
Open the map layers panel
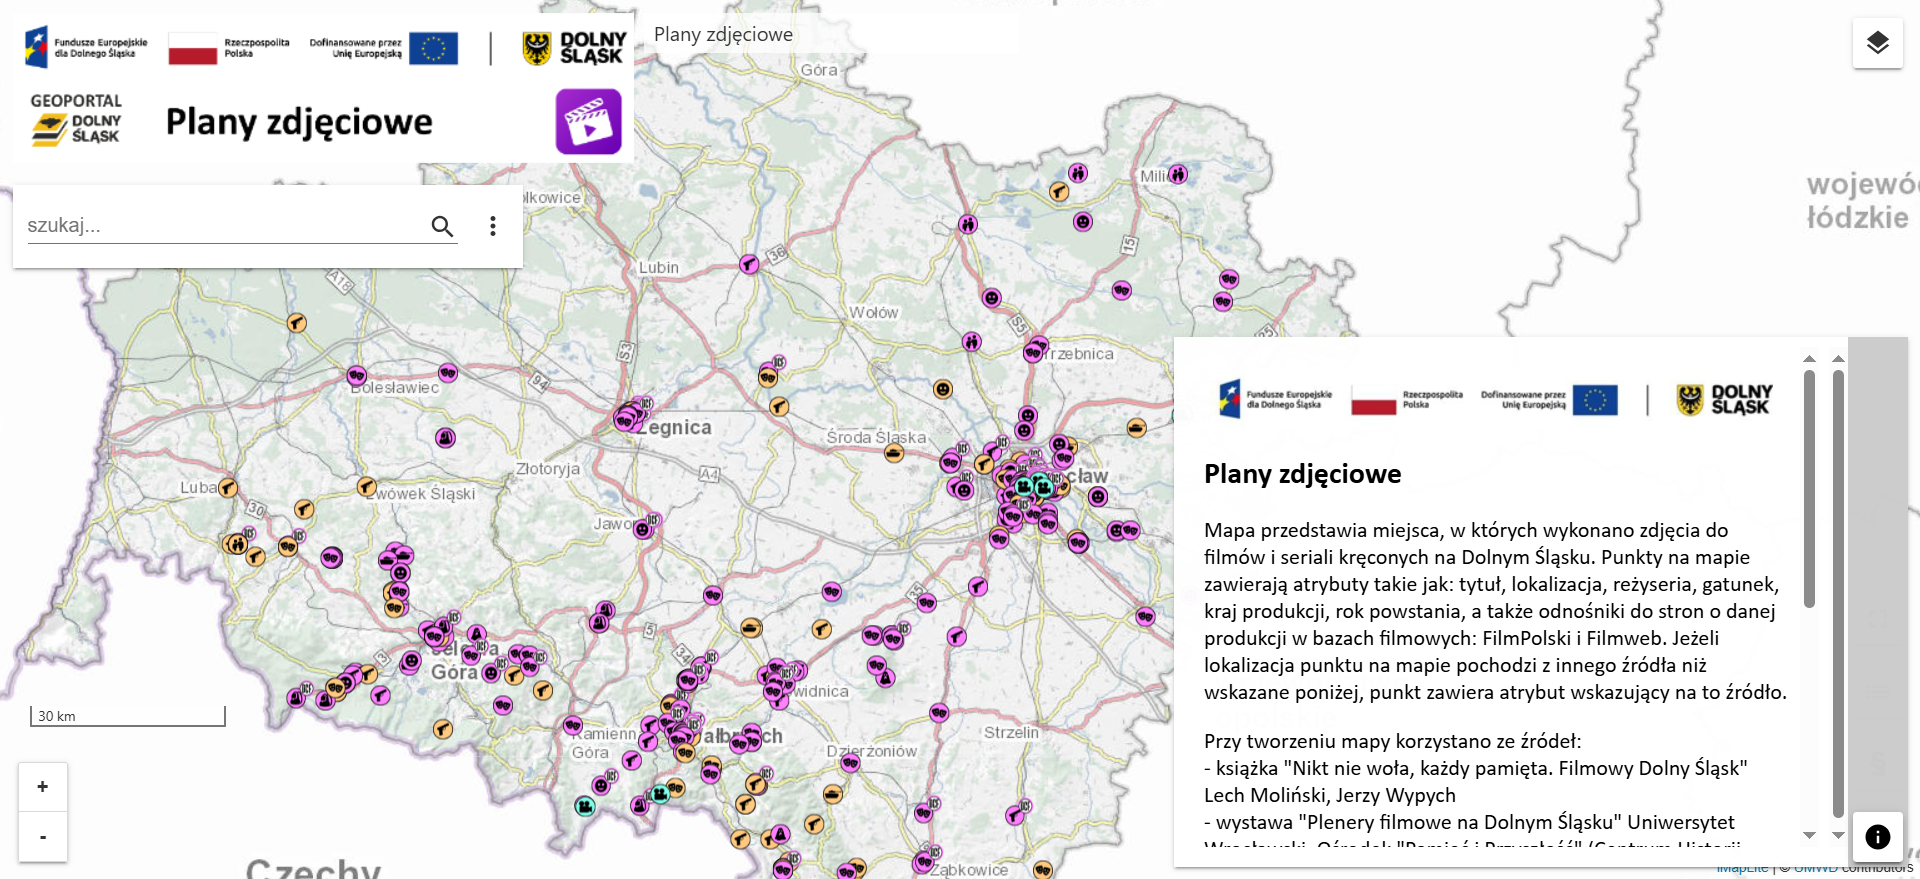(x=1877, y=43)
